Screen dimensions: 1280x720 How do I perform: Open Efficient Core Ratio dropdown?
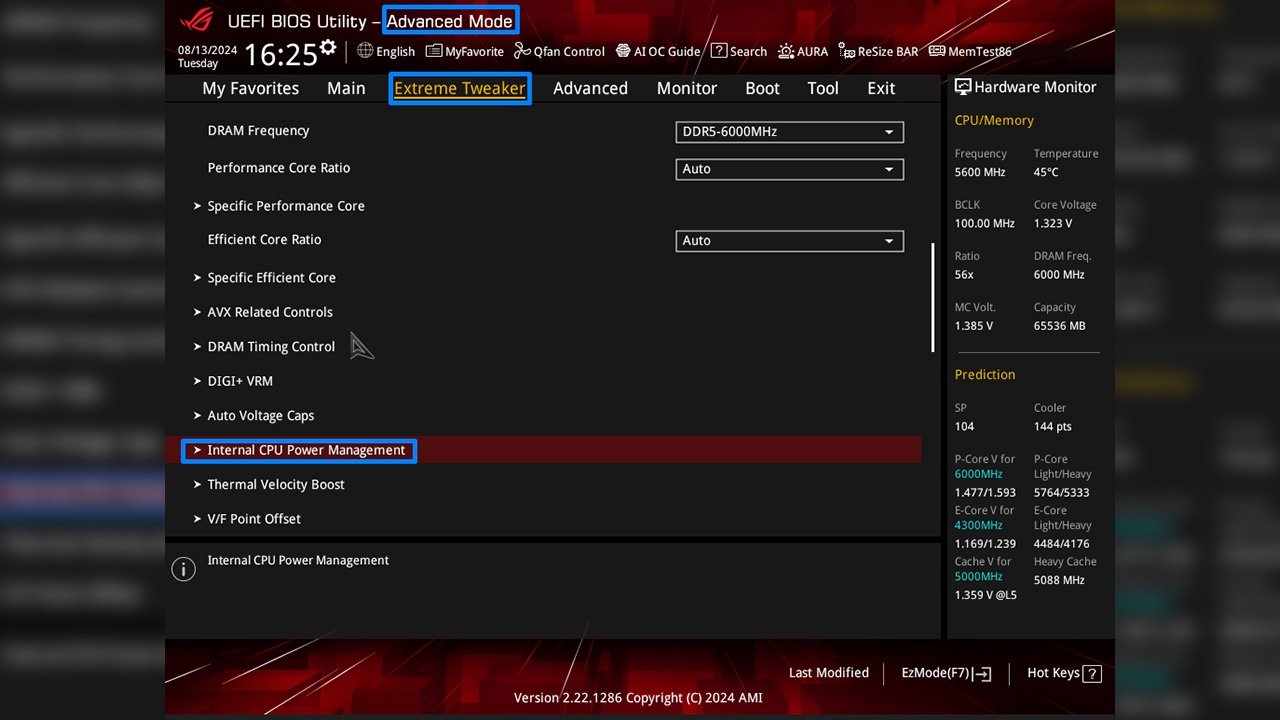[x=790, y=241]
